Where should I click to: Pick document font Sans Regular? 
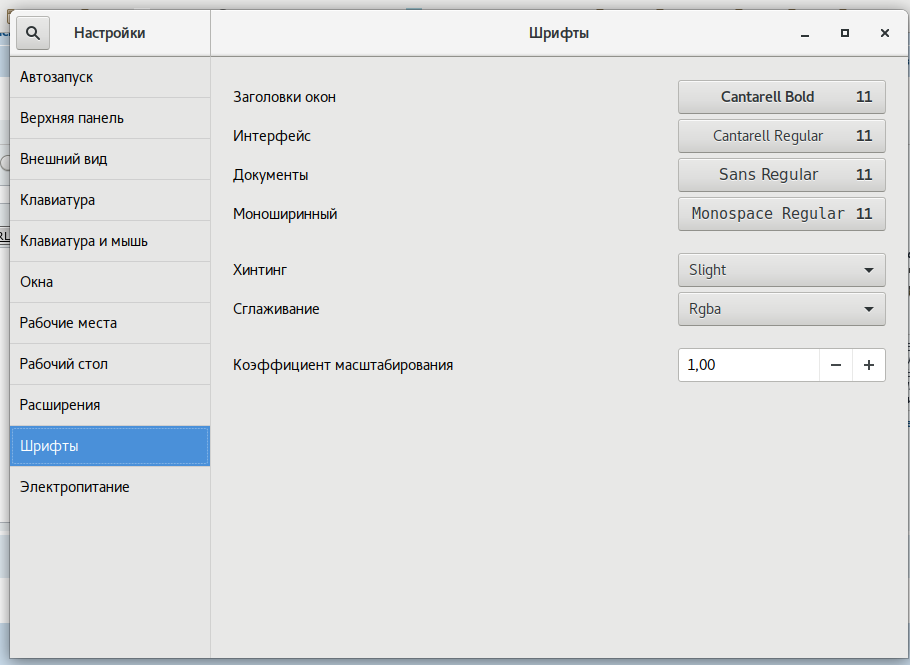pos(781,175)
